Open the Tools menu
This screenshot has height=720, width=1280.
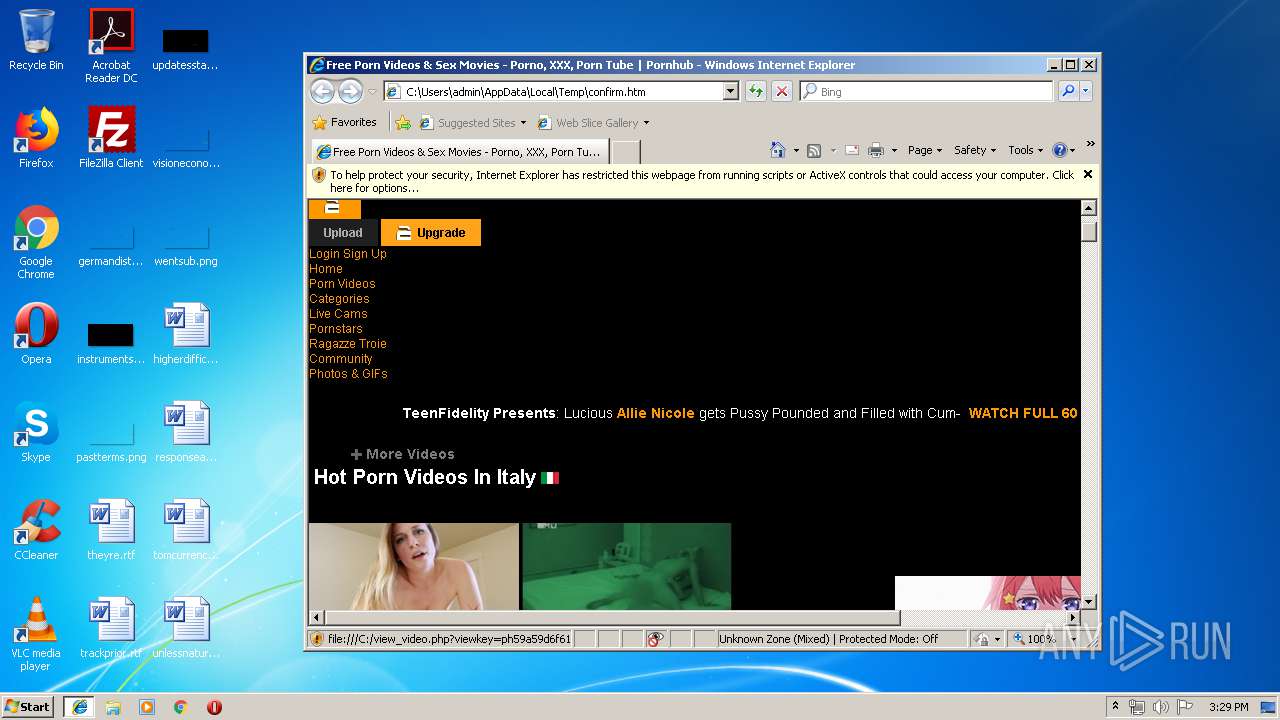tap(1026, 150)
